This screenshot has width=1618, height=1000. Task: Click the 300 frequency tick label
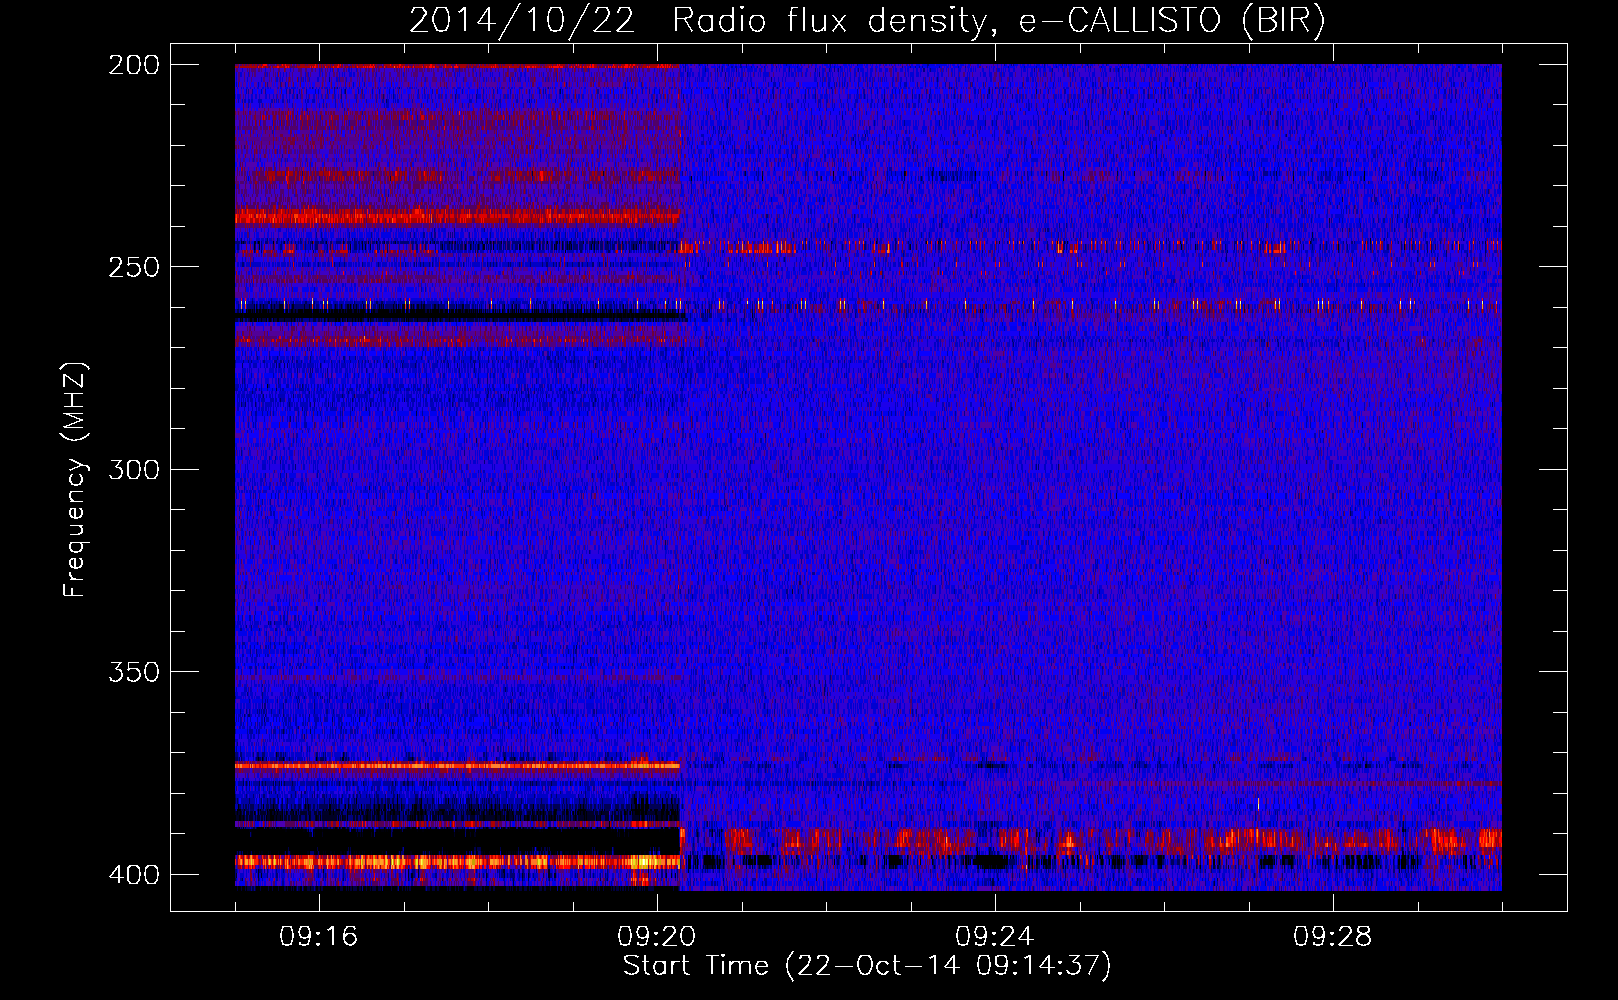point(134,469)
